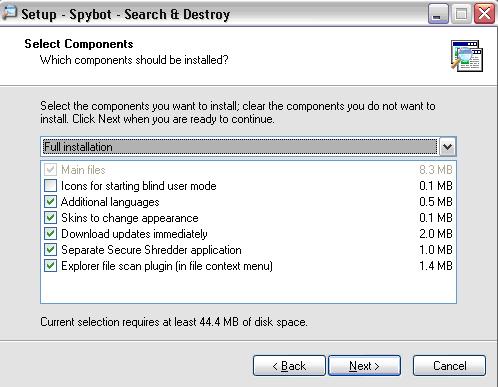Image resolution: width=498 pixels, height=387 pixels.
Task: Click the Spybot setup title bar icon
Action: click(9, 13)
